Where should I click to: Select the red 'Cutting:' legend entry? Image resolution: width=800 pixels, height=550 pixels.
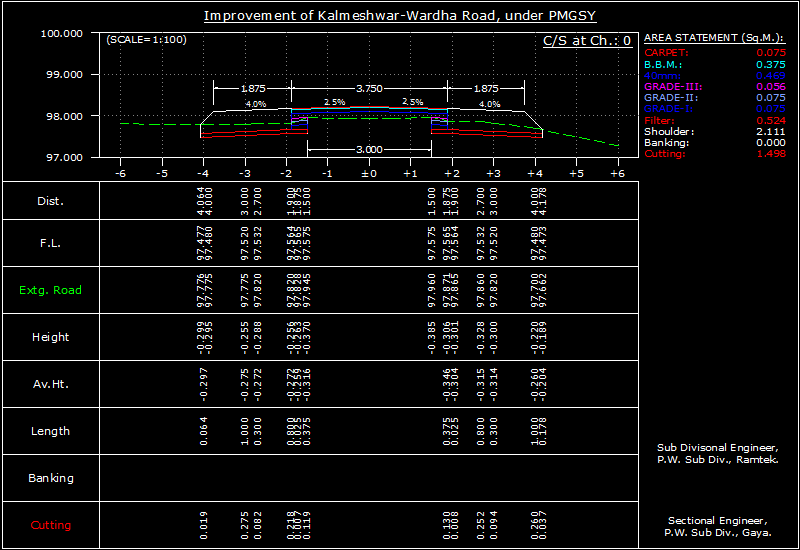coord(665,154)
